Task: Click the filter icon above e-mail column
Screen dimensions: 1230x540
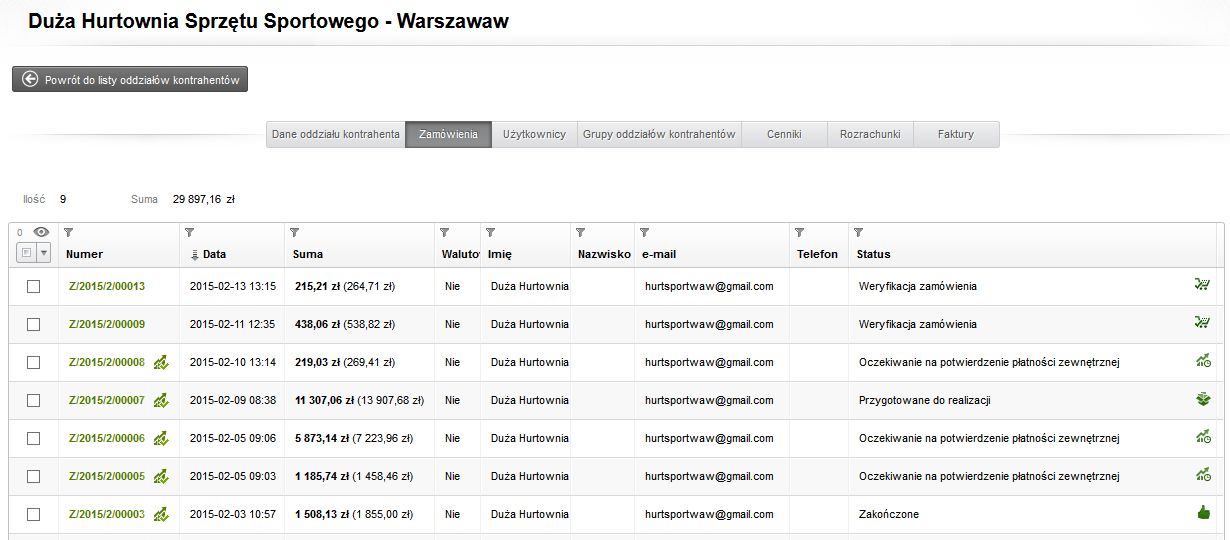Action: [x=644, y=232]
